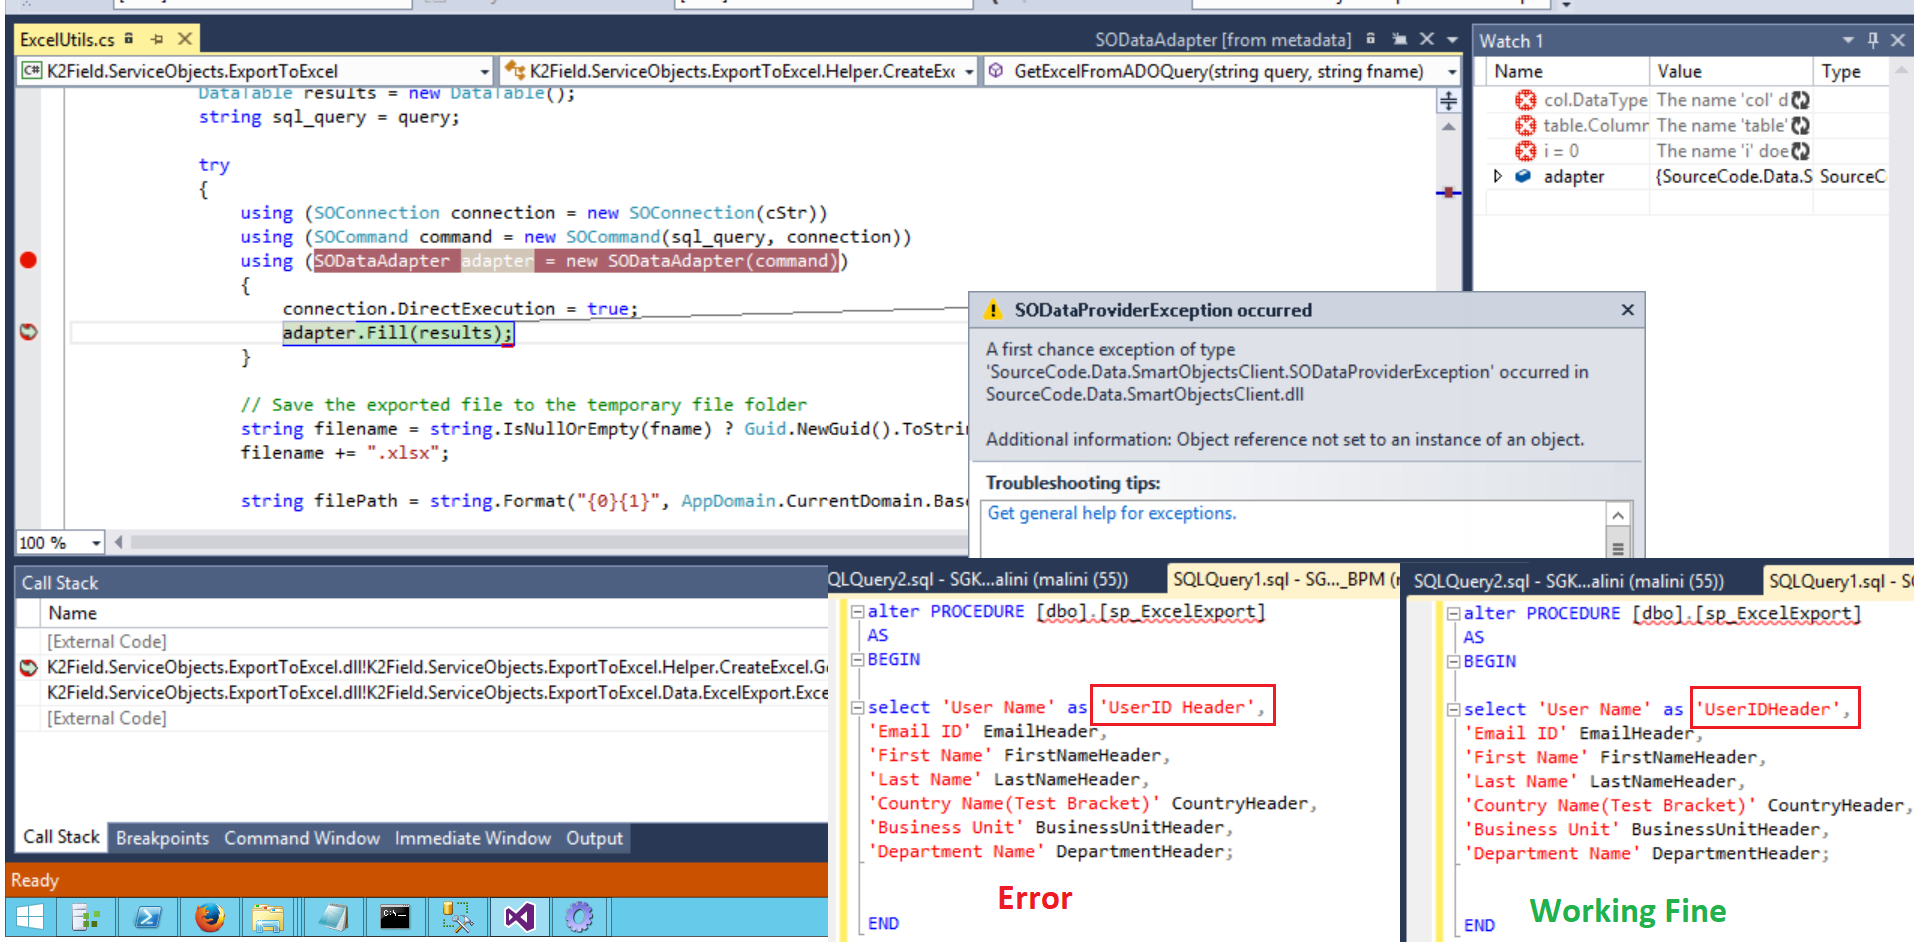The width and height of the screenshot is (1914, 942).
Task: Collapse the BEGIN block in the Working Fine query
Action: click(1453, 661)
